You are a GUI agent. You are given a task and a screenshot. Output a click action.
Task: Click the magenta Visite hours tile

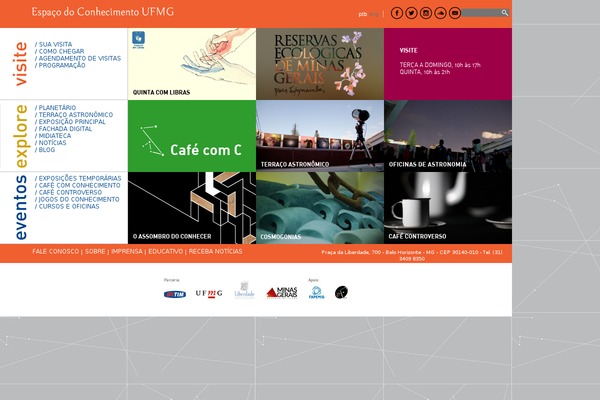click(448, 64)
